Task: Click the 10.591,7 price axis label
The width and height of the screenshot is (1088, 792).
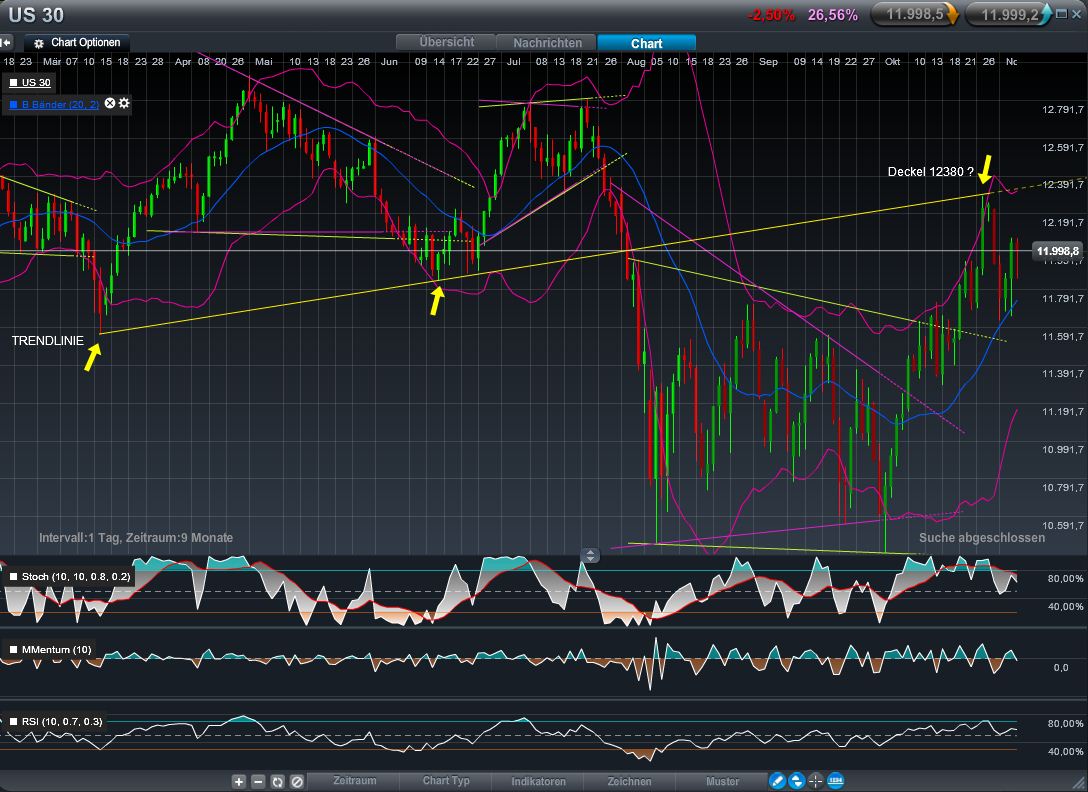Action: (1062, 525)
